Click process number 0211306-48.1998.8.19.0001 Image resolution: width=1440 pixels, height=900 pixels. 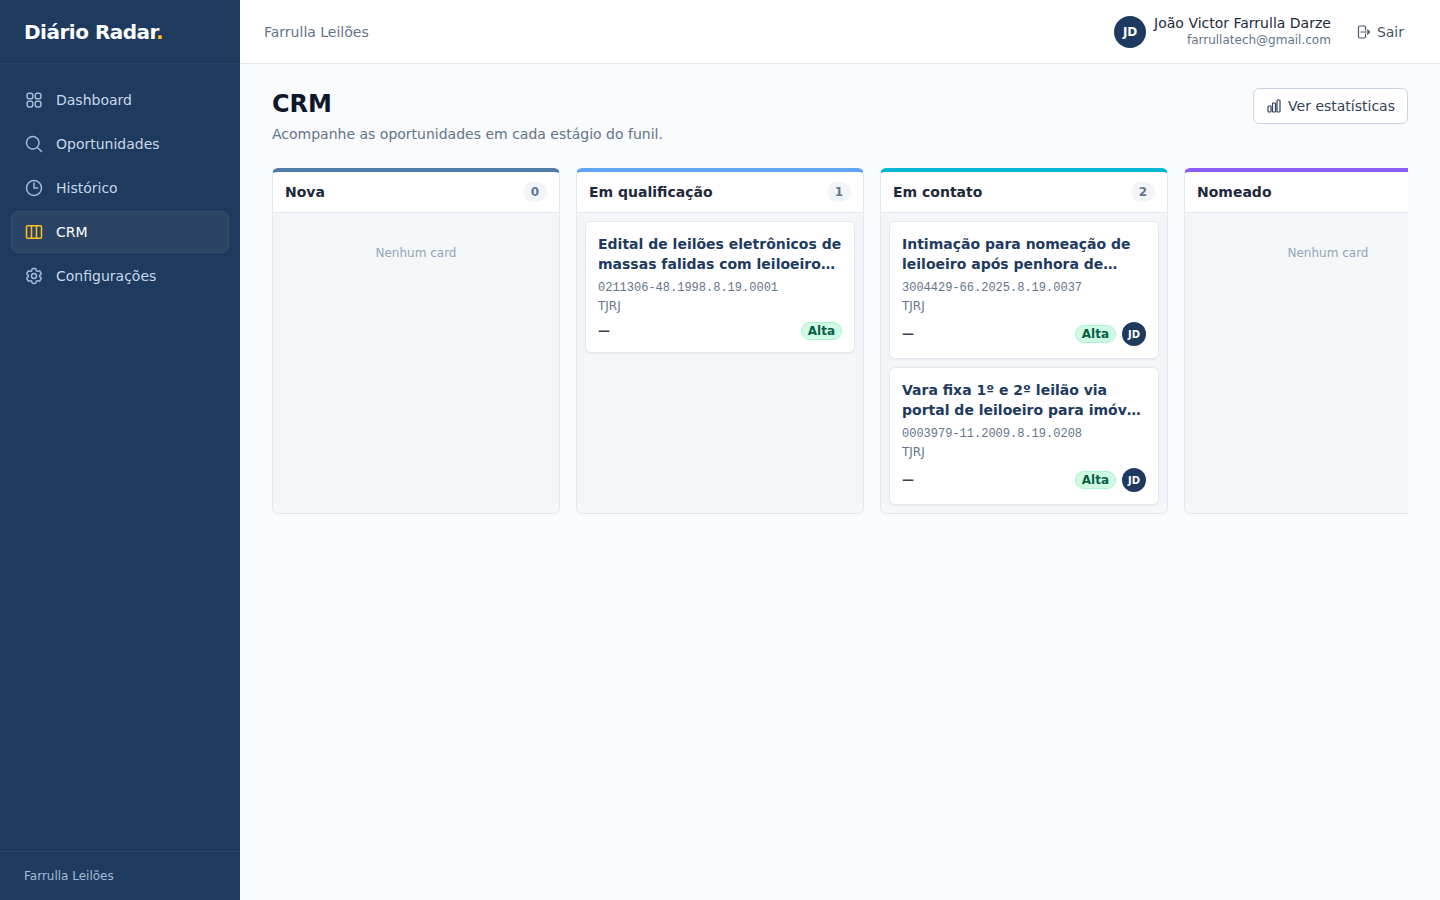[x=688, y=287]
